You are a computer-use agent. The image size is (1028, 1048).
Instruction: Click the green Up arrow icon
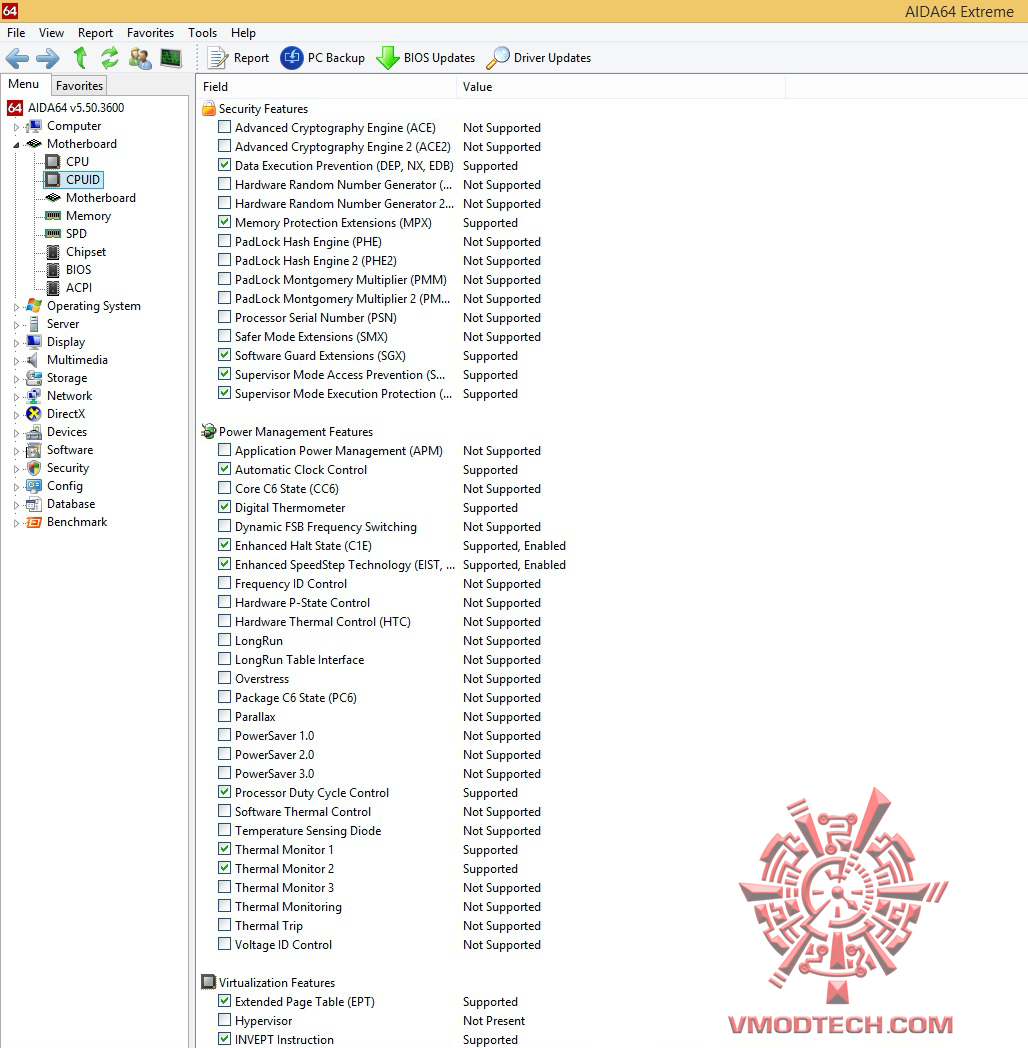pos(80,58)
